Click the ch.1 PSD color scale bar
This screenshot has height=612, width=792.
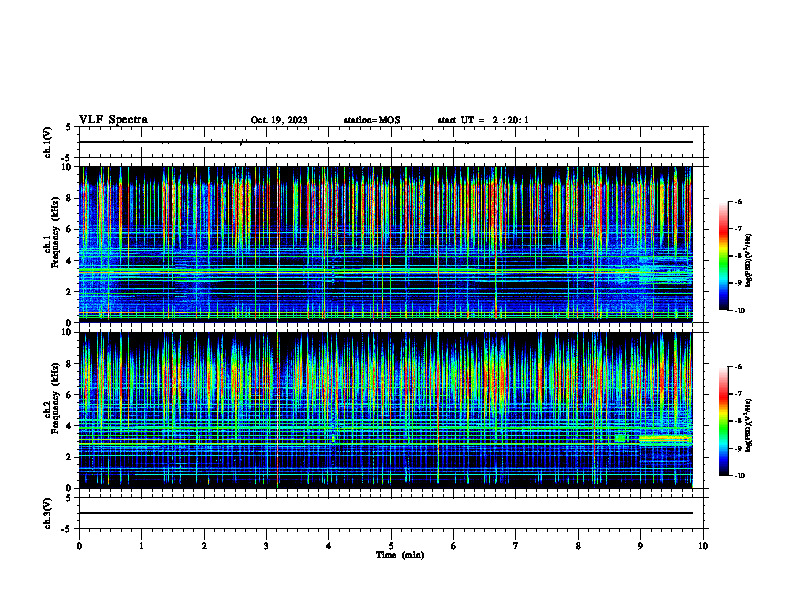pos(723,256)
